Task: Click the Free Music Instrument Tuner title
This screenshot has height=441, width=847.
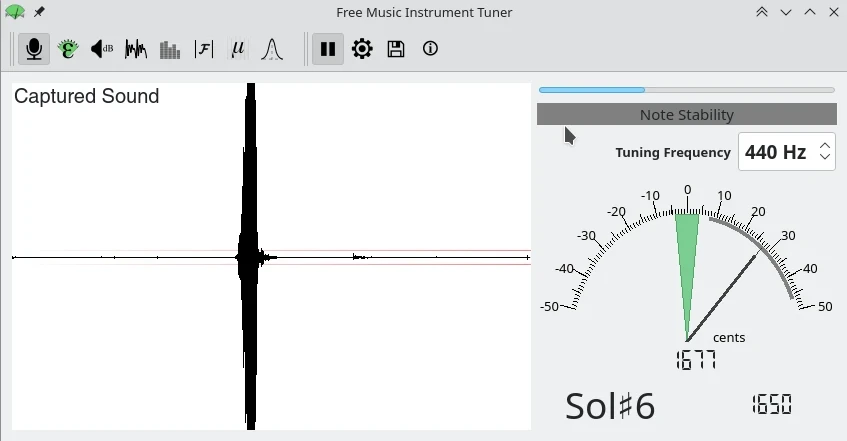Action: click(424, 12)
